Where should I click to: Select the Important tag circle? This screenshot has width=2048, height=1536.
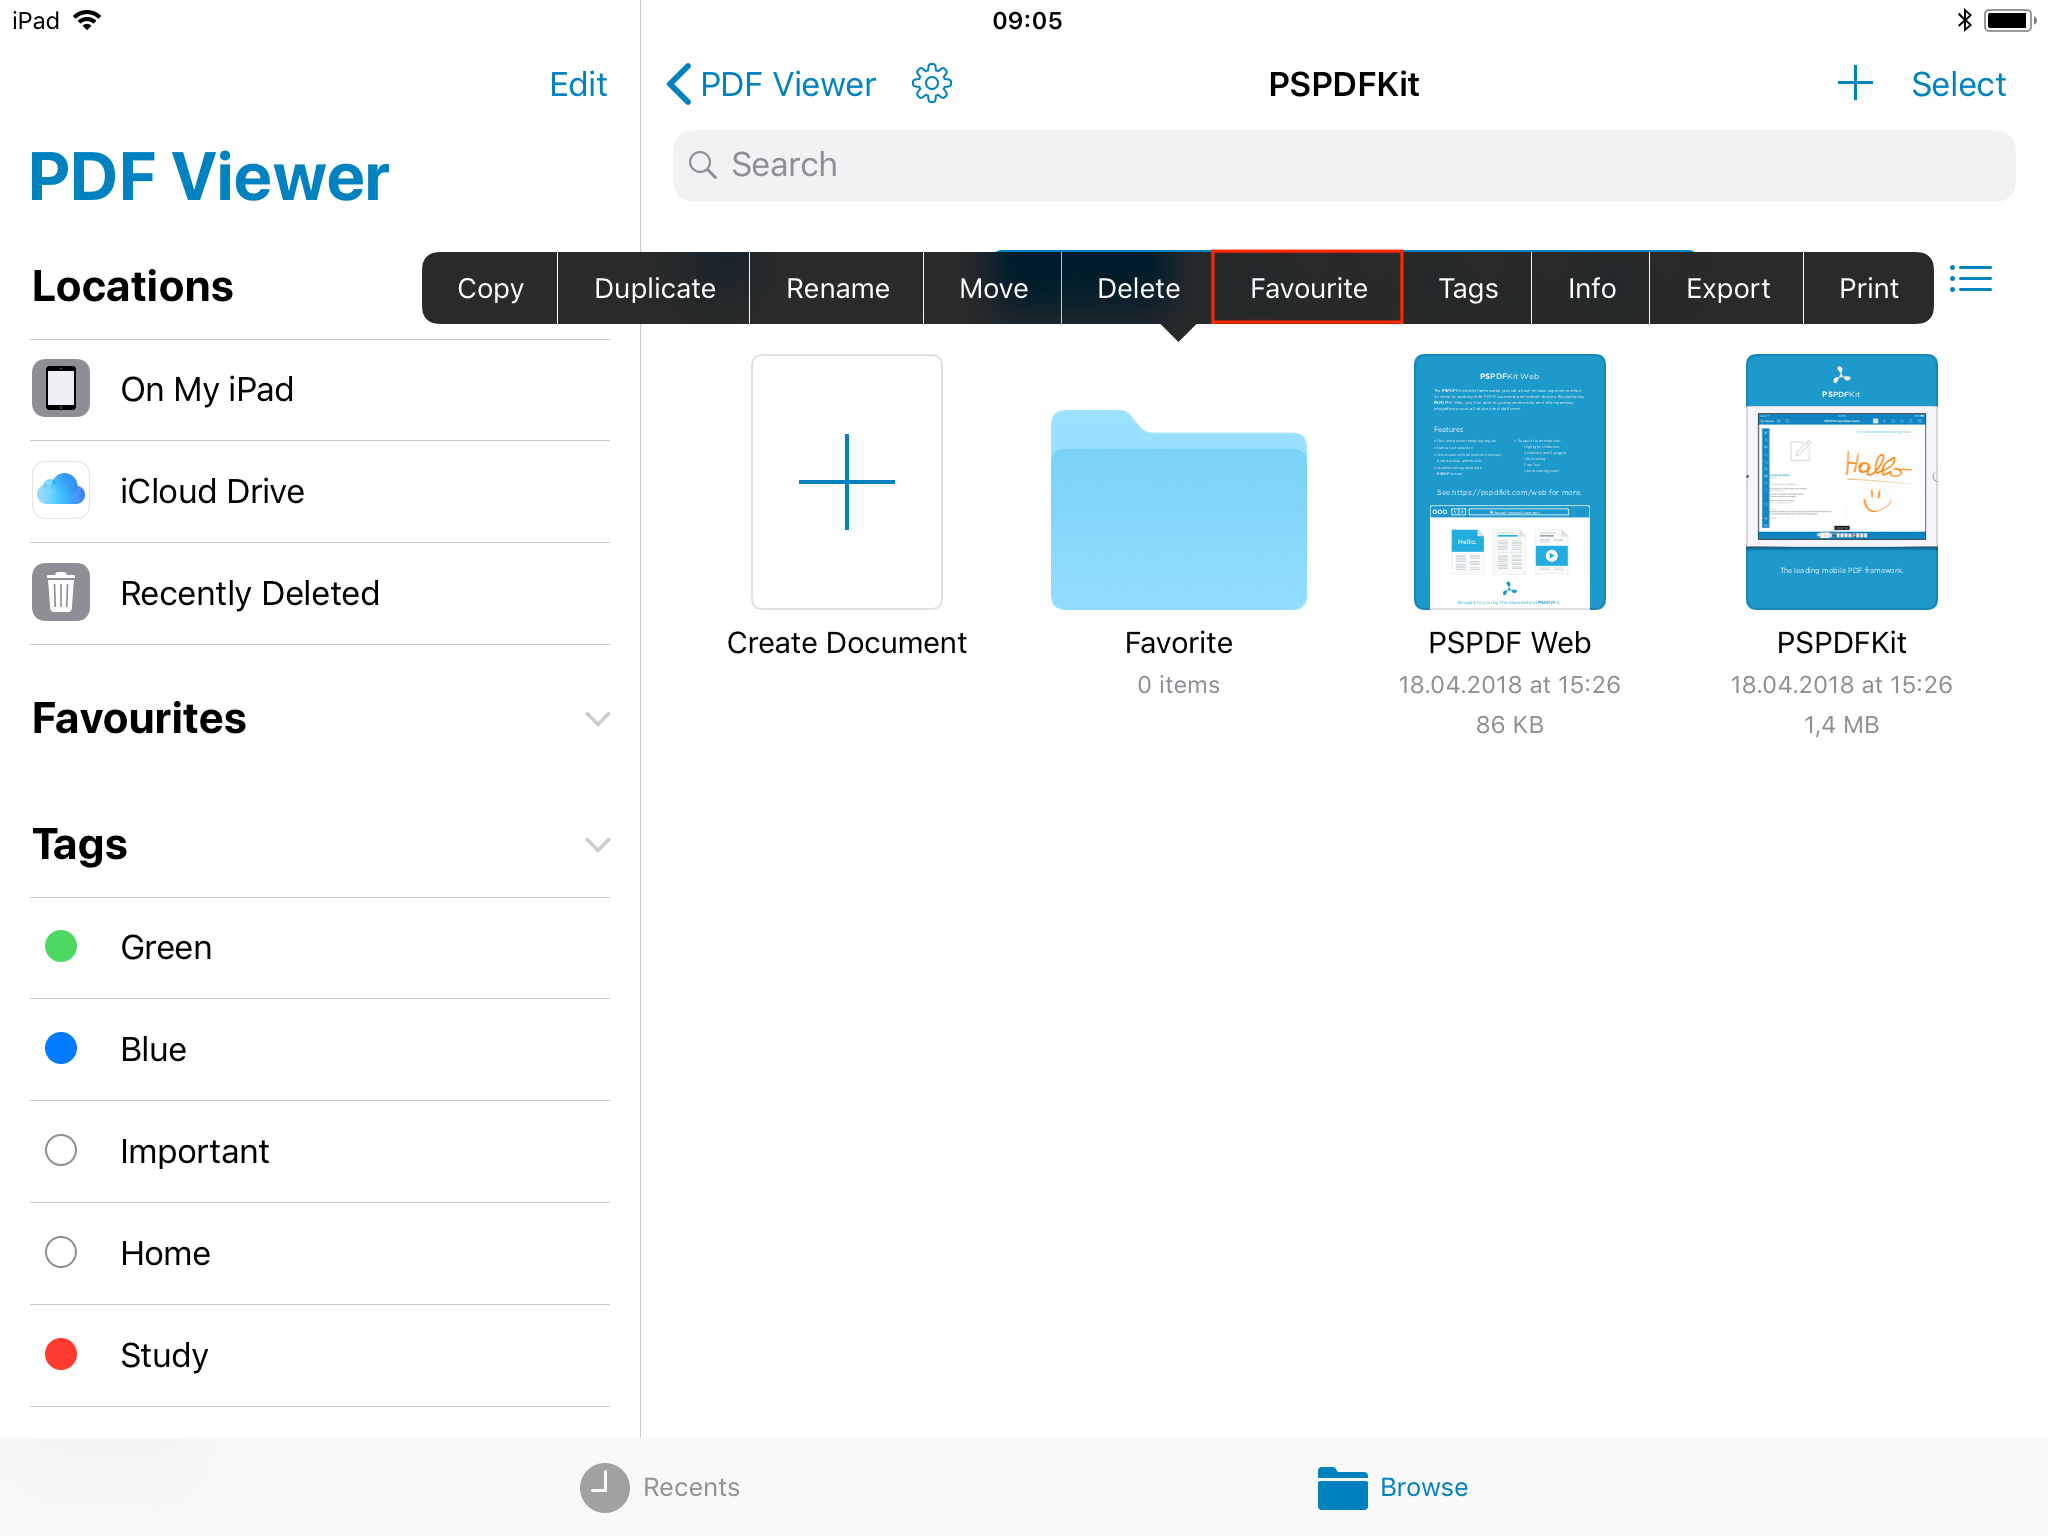coord(61,1151)
